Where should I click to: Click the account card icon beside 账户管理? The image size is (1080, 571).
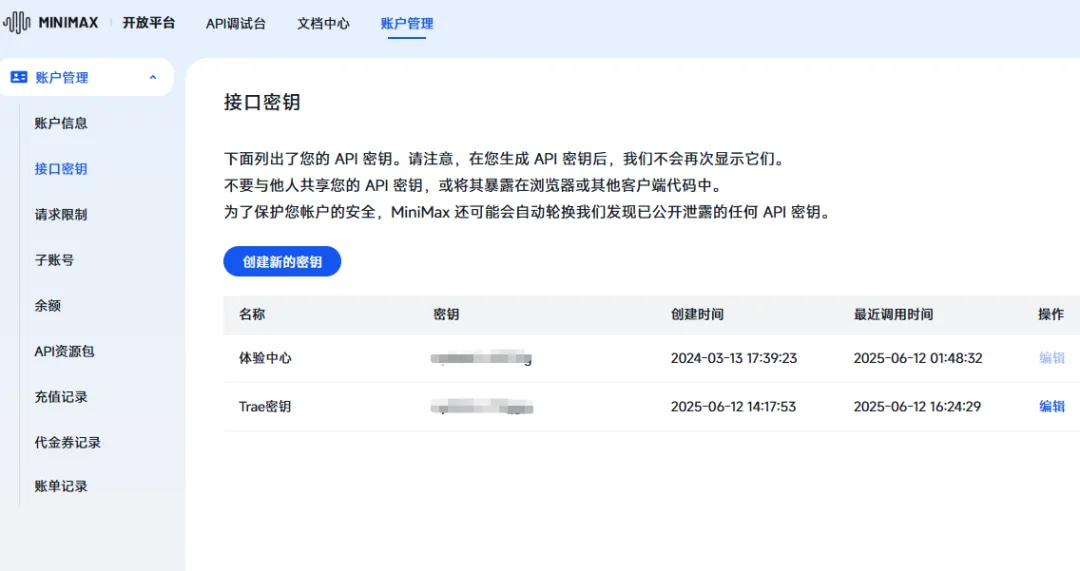click(x=19, y=77)
